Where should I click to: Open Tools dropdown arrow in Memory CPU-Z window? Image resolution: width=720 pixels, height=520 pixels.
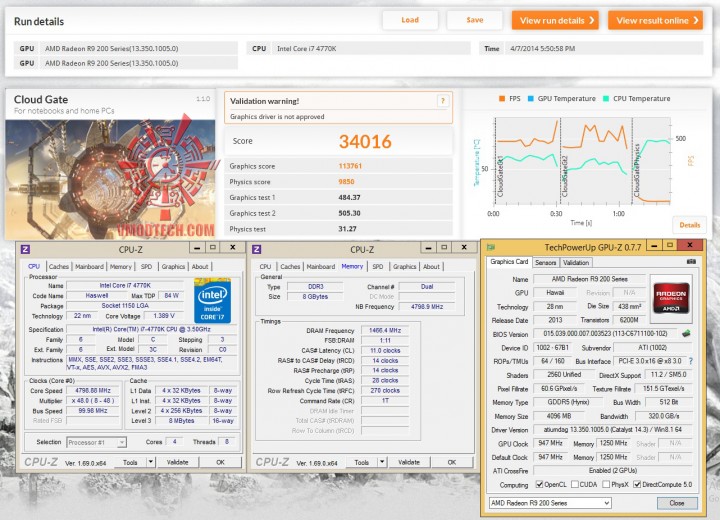click(382, 462)
